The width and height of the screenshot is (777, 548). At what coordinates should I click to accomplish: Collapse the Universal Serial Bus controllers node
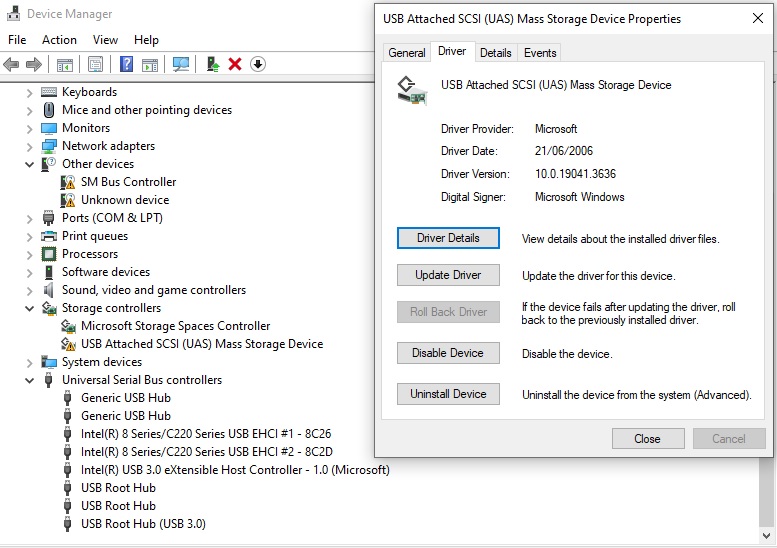click(29, 381)
